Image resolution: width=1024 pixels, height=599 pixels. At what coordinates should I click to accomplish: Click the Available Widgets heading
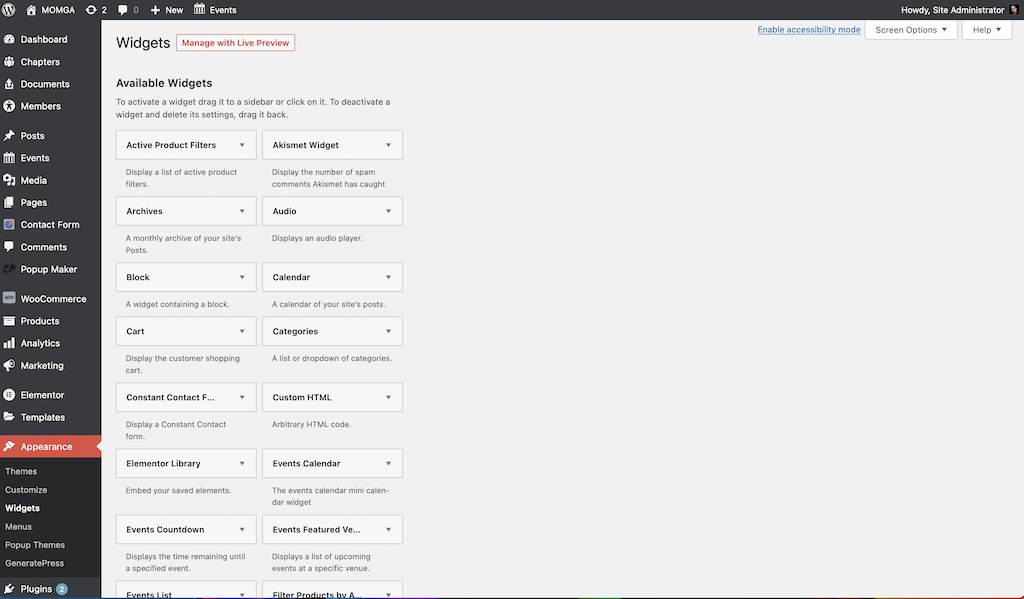(164, 83)
